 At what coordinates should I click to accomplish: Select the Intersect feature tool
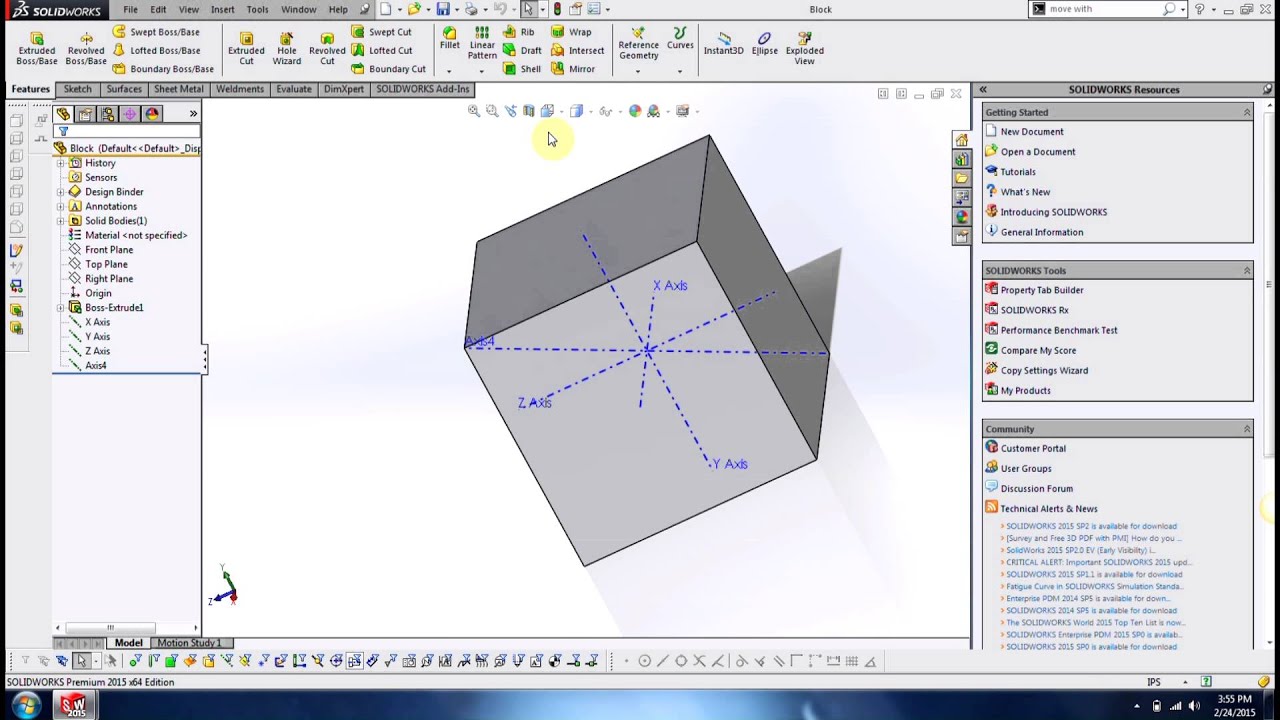(x=577, y=50)
